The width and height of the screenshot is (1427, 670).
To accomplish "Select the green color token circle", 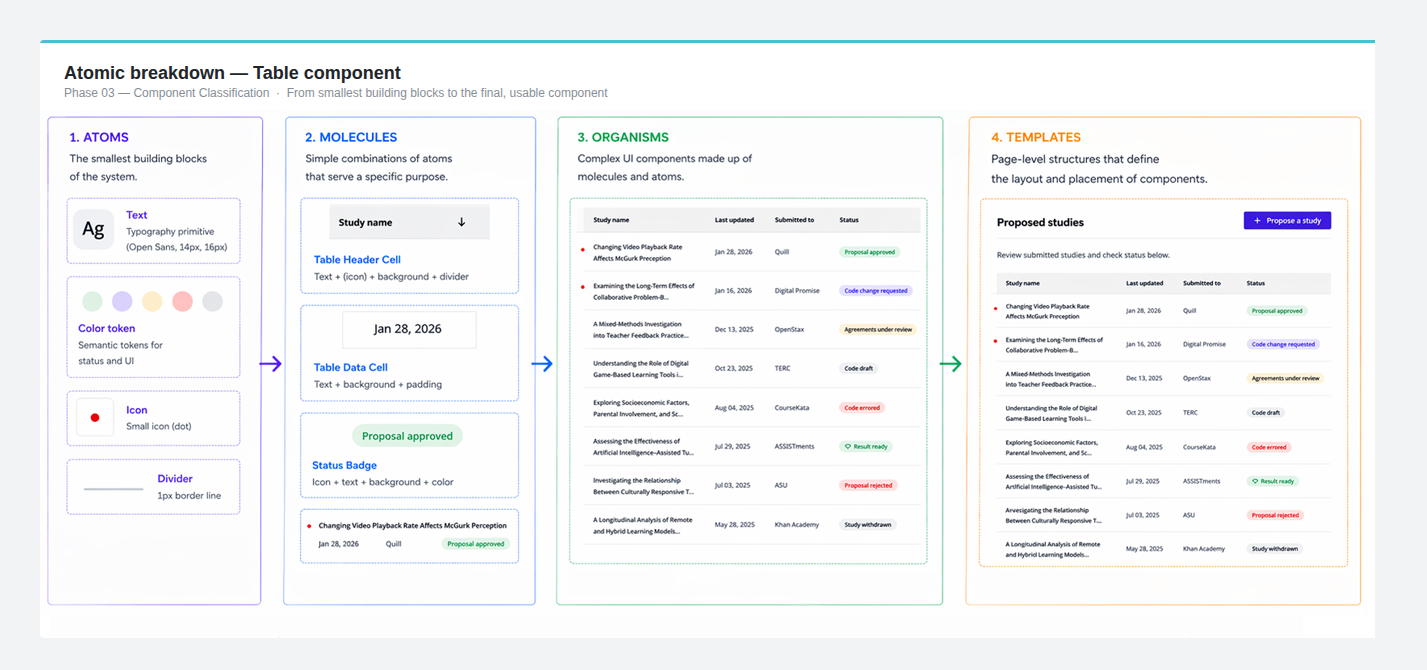I will (92, 301).
